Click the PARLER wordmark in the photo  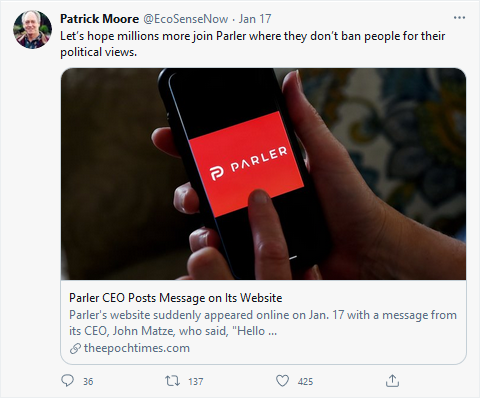(x=259, y=159)
